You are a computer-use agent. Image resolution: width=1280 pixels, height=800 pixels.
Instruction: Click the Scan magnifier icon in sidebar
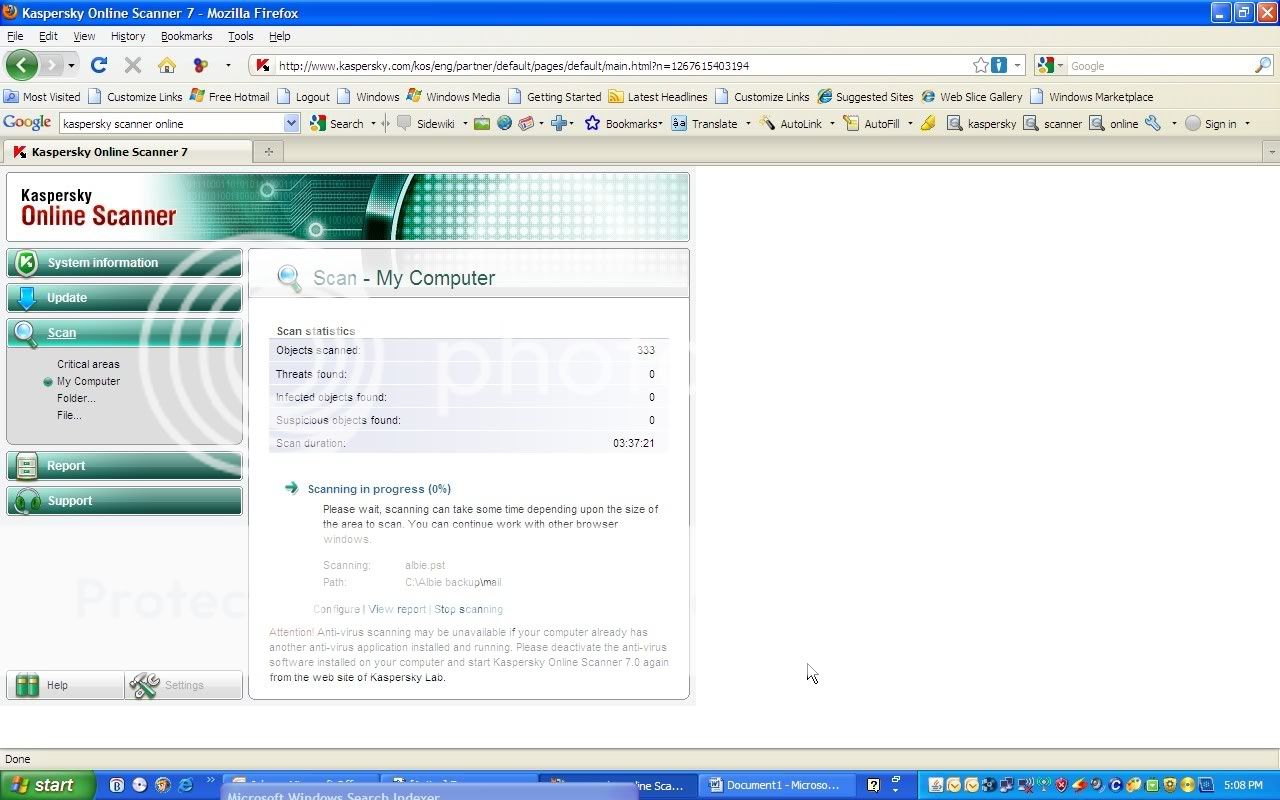(27, 333)
